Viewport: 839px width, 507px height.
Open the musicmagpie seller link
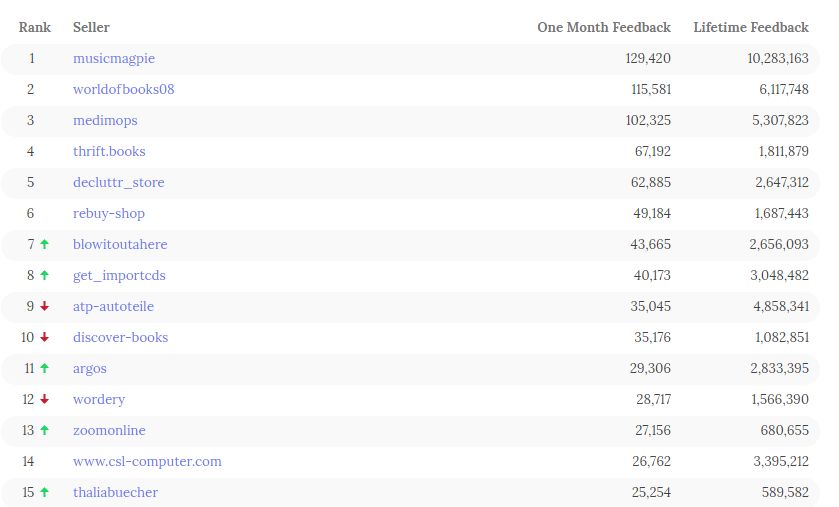pyautogui.click(x=115, y=58)
